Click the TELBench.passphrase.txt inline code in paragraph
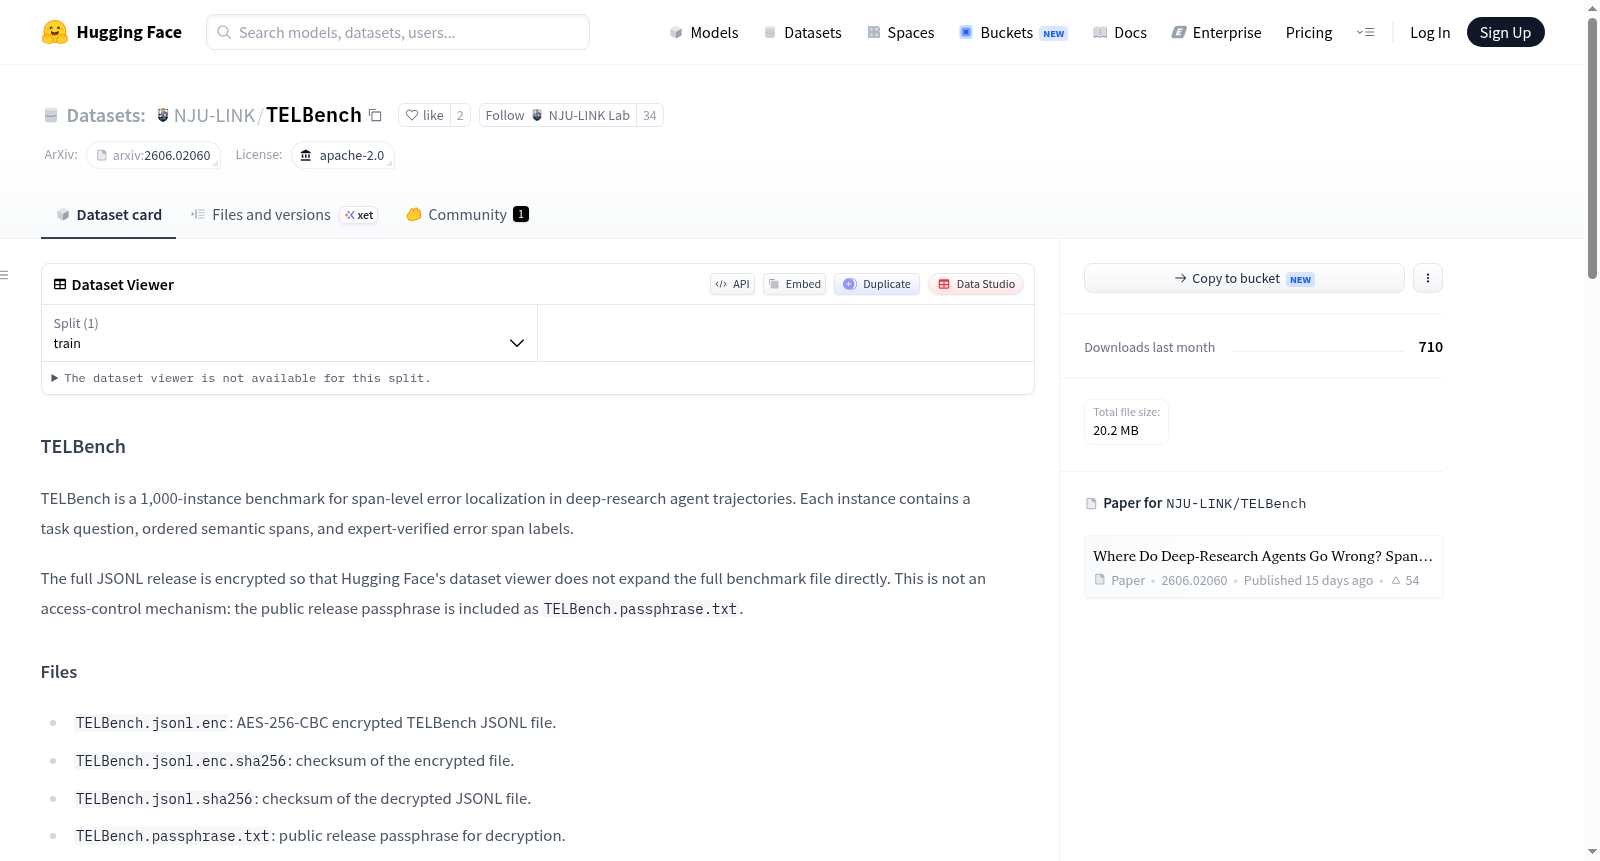 tap(641, 609)
